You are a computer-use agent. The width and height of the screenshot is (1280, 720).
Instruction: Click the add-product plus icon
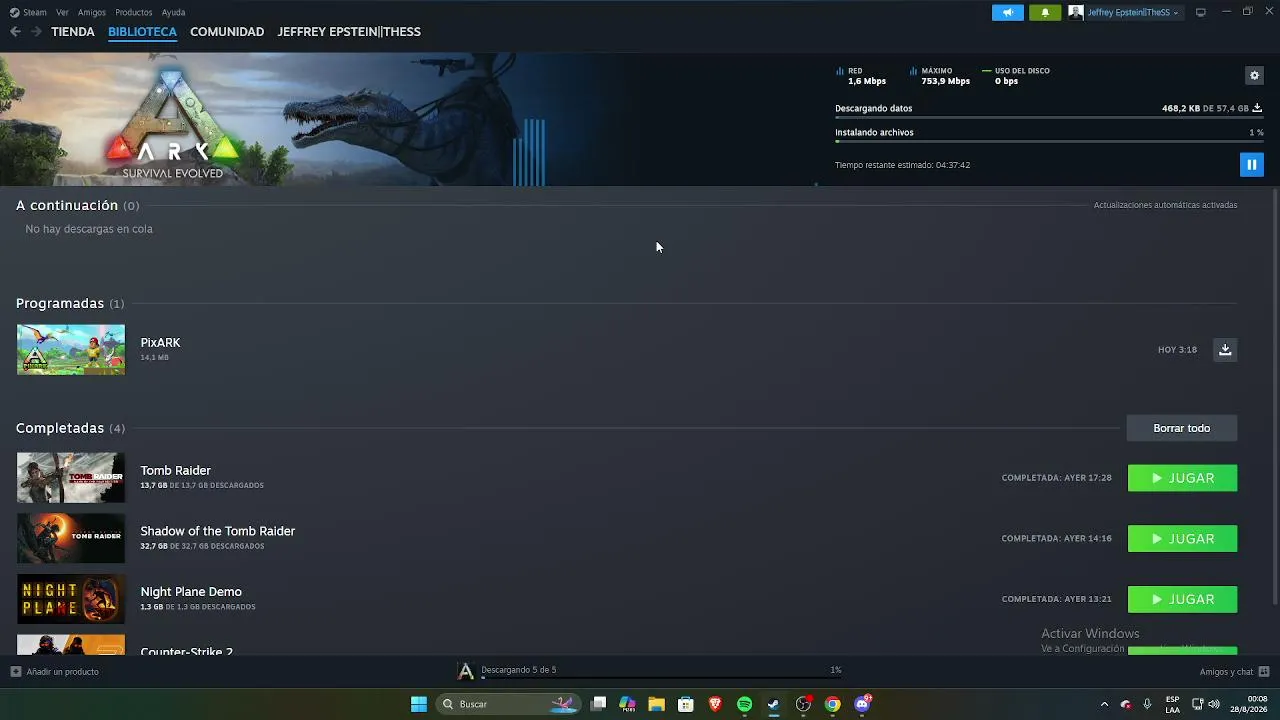pos(15,672)
